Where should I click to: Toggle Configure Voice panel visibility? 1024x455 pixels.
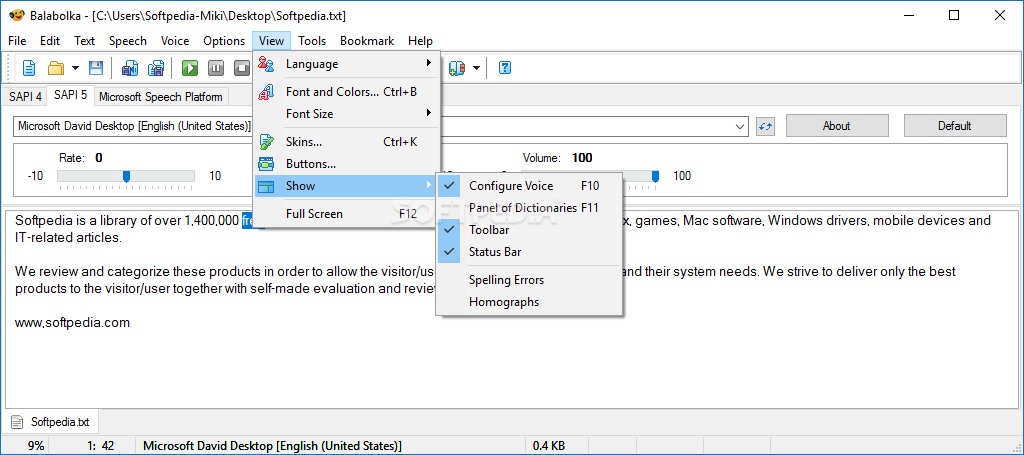(x=530, y=186)
